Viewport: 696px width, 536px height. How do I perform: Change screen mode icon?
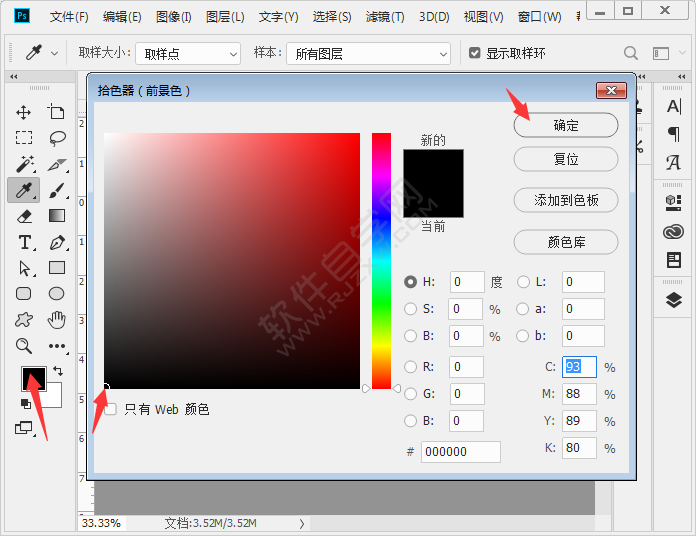tap(24, 428)
